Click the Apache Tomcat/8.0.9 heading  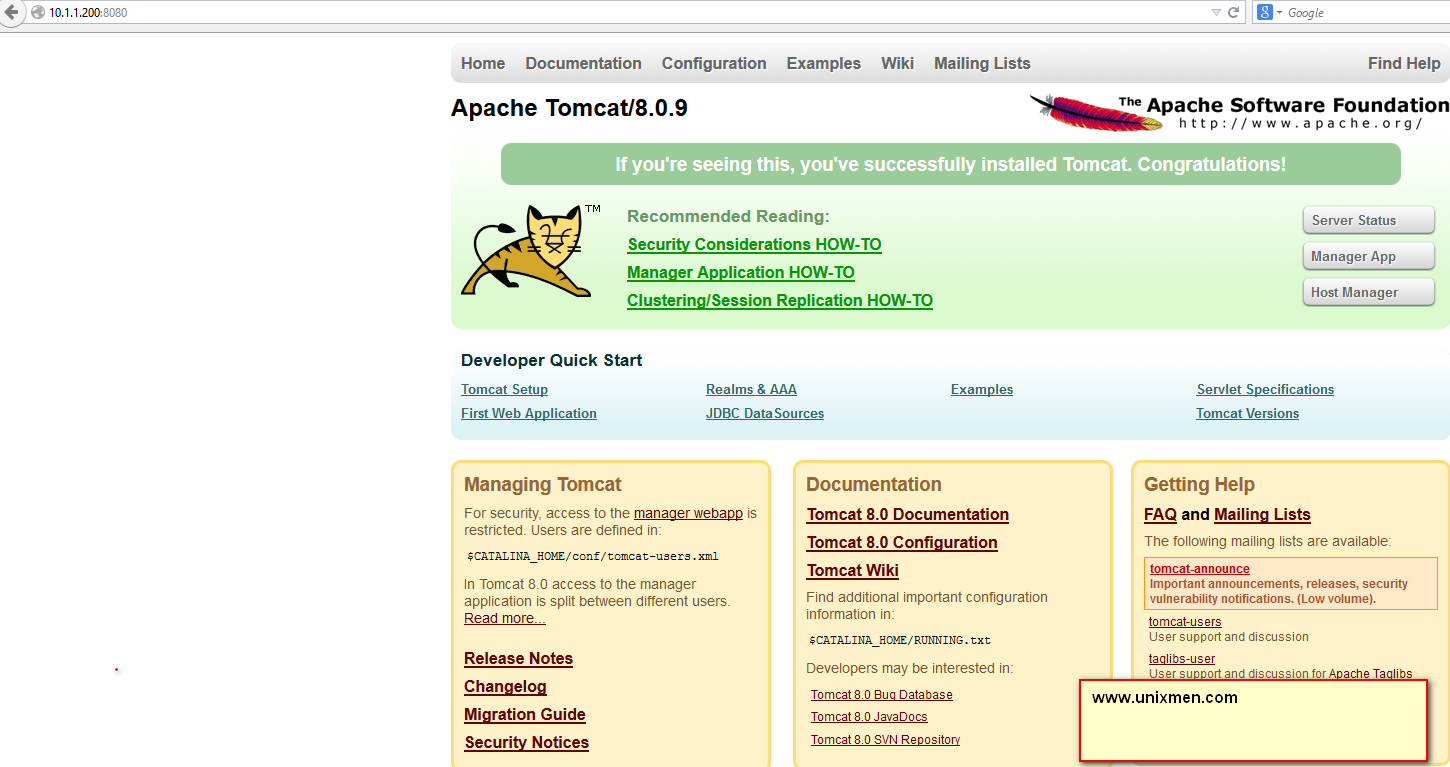[569, 108]
